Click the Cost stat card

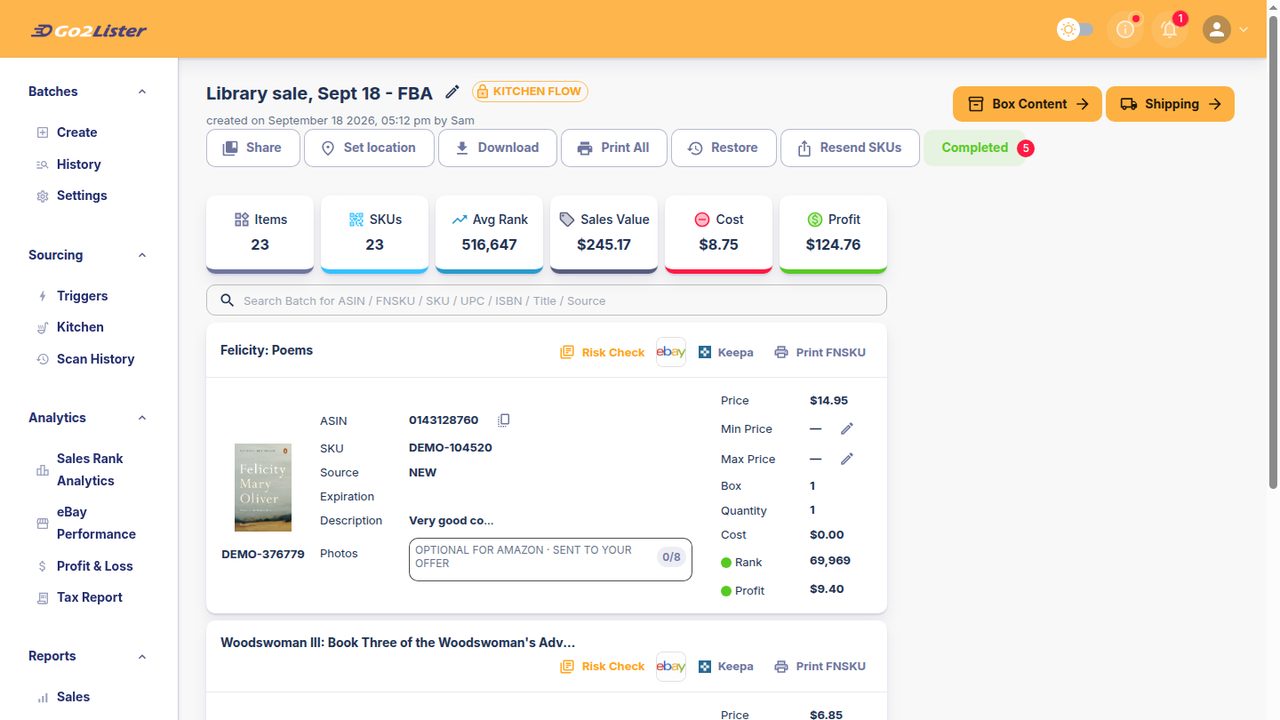click(719, 234)
